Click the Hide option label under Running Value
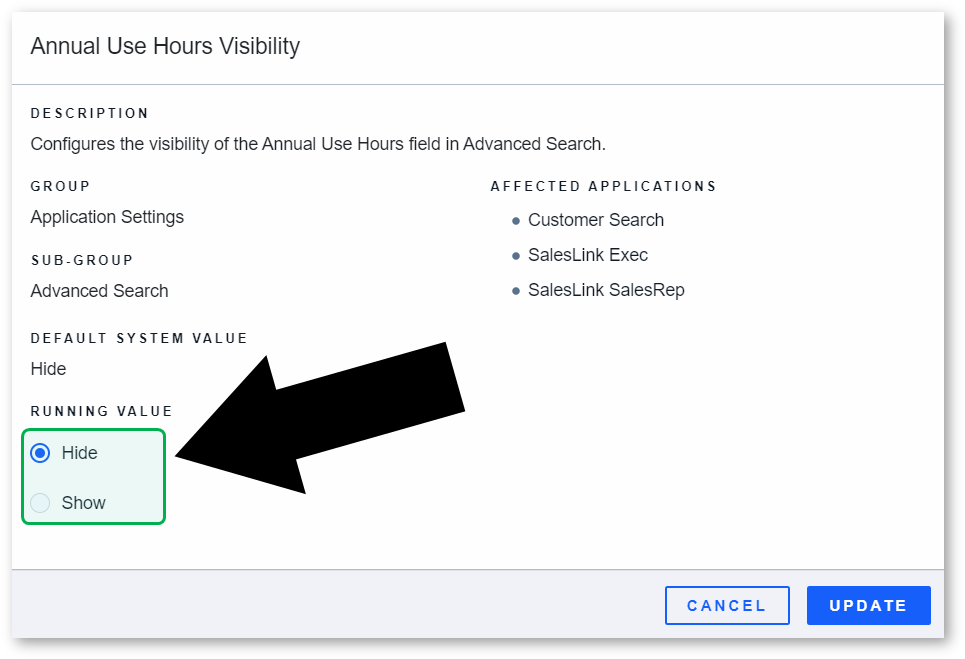The width and height of the screenshot is (965, 659). pyautogui.click(x=79, y=453)
